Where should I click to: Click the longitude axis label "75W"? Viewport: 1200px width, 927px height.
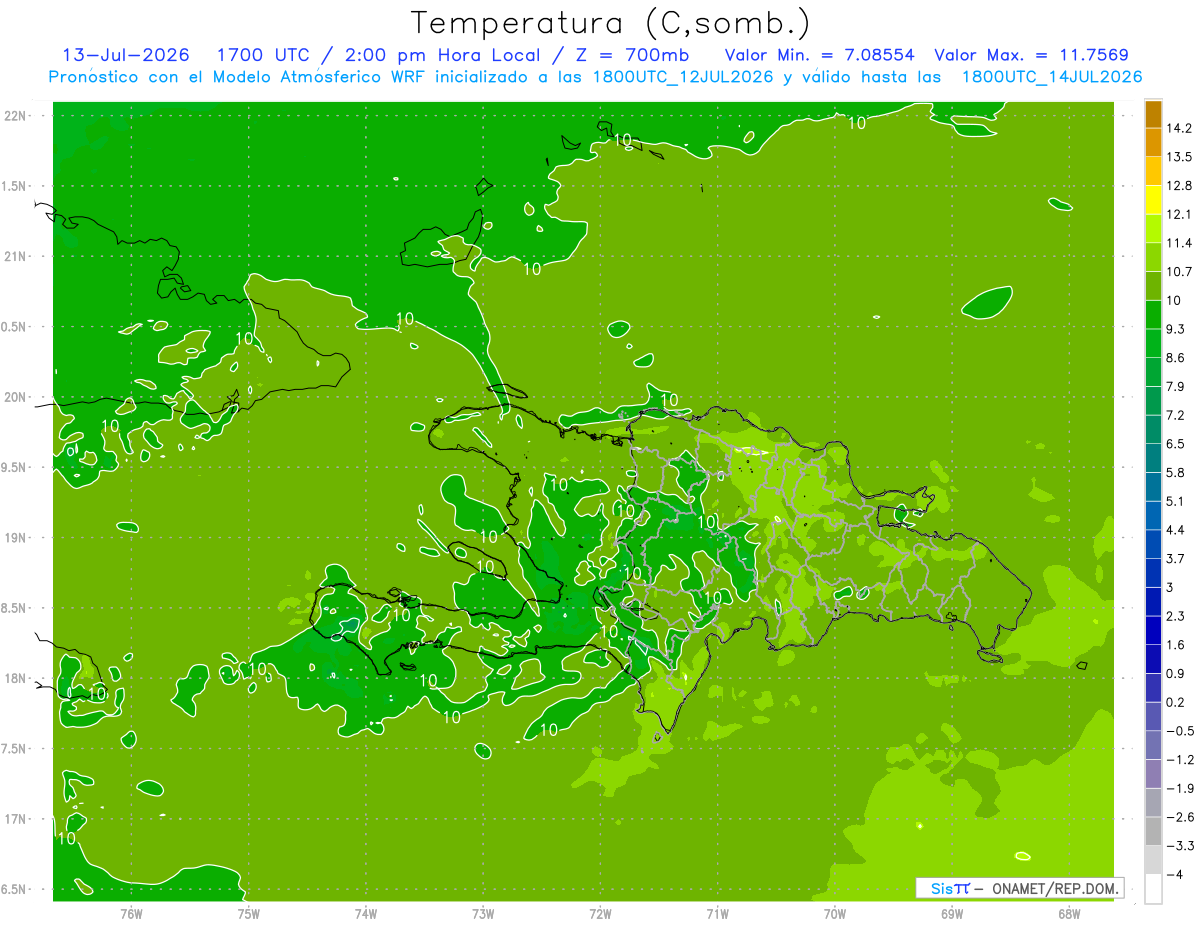pyautogui.click(x=249, y=914)
